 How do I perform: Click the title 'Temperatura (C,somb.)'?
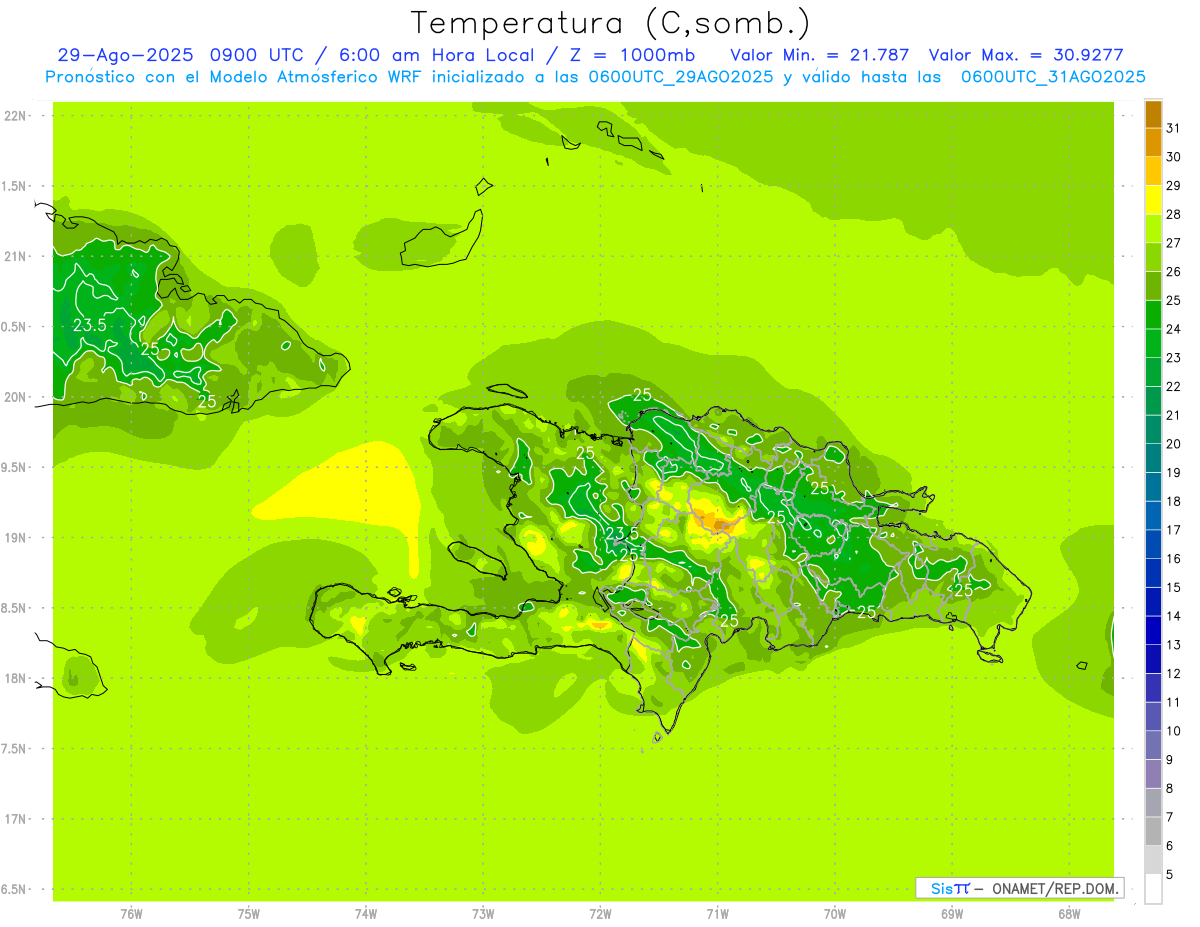click(611, 23)
